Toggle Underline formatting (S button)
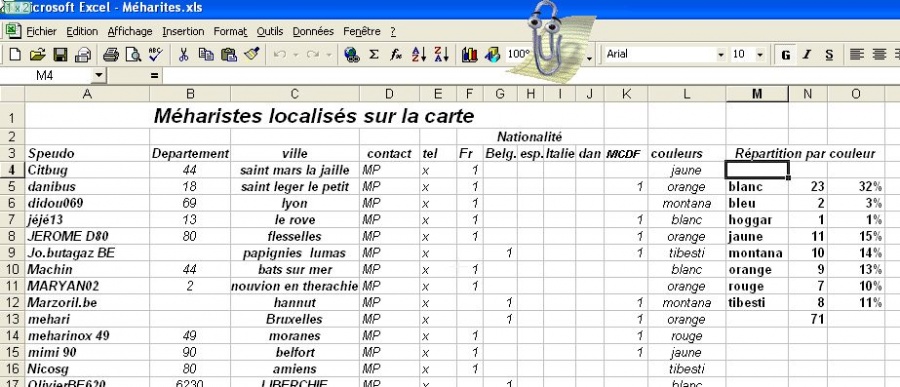 (829, 55)
